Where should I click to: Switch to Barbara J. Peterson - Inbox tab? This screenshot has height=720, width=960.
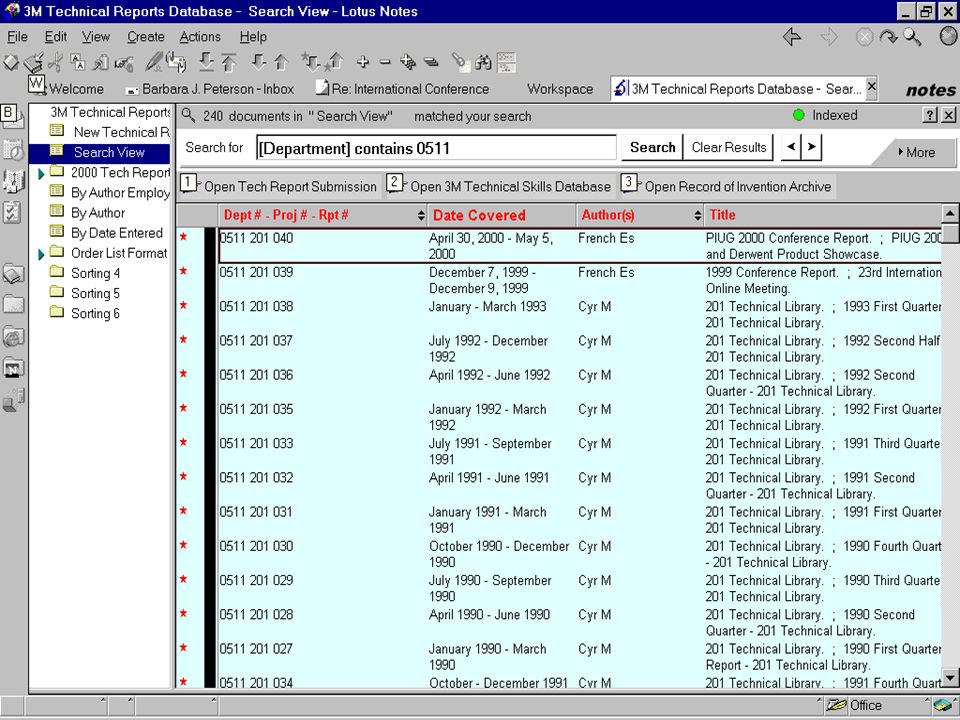[x=210, y=89]
